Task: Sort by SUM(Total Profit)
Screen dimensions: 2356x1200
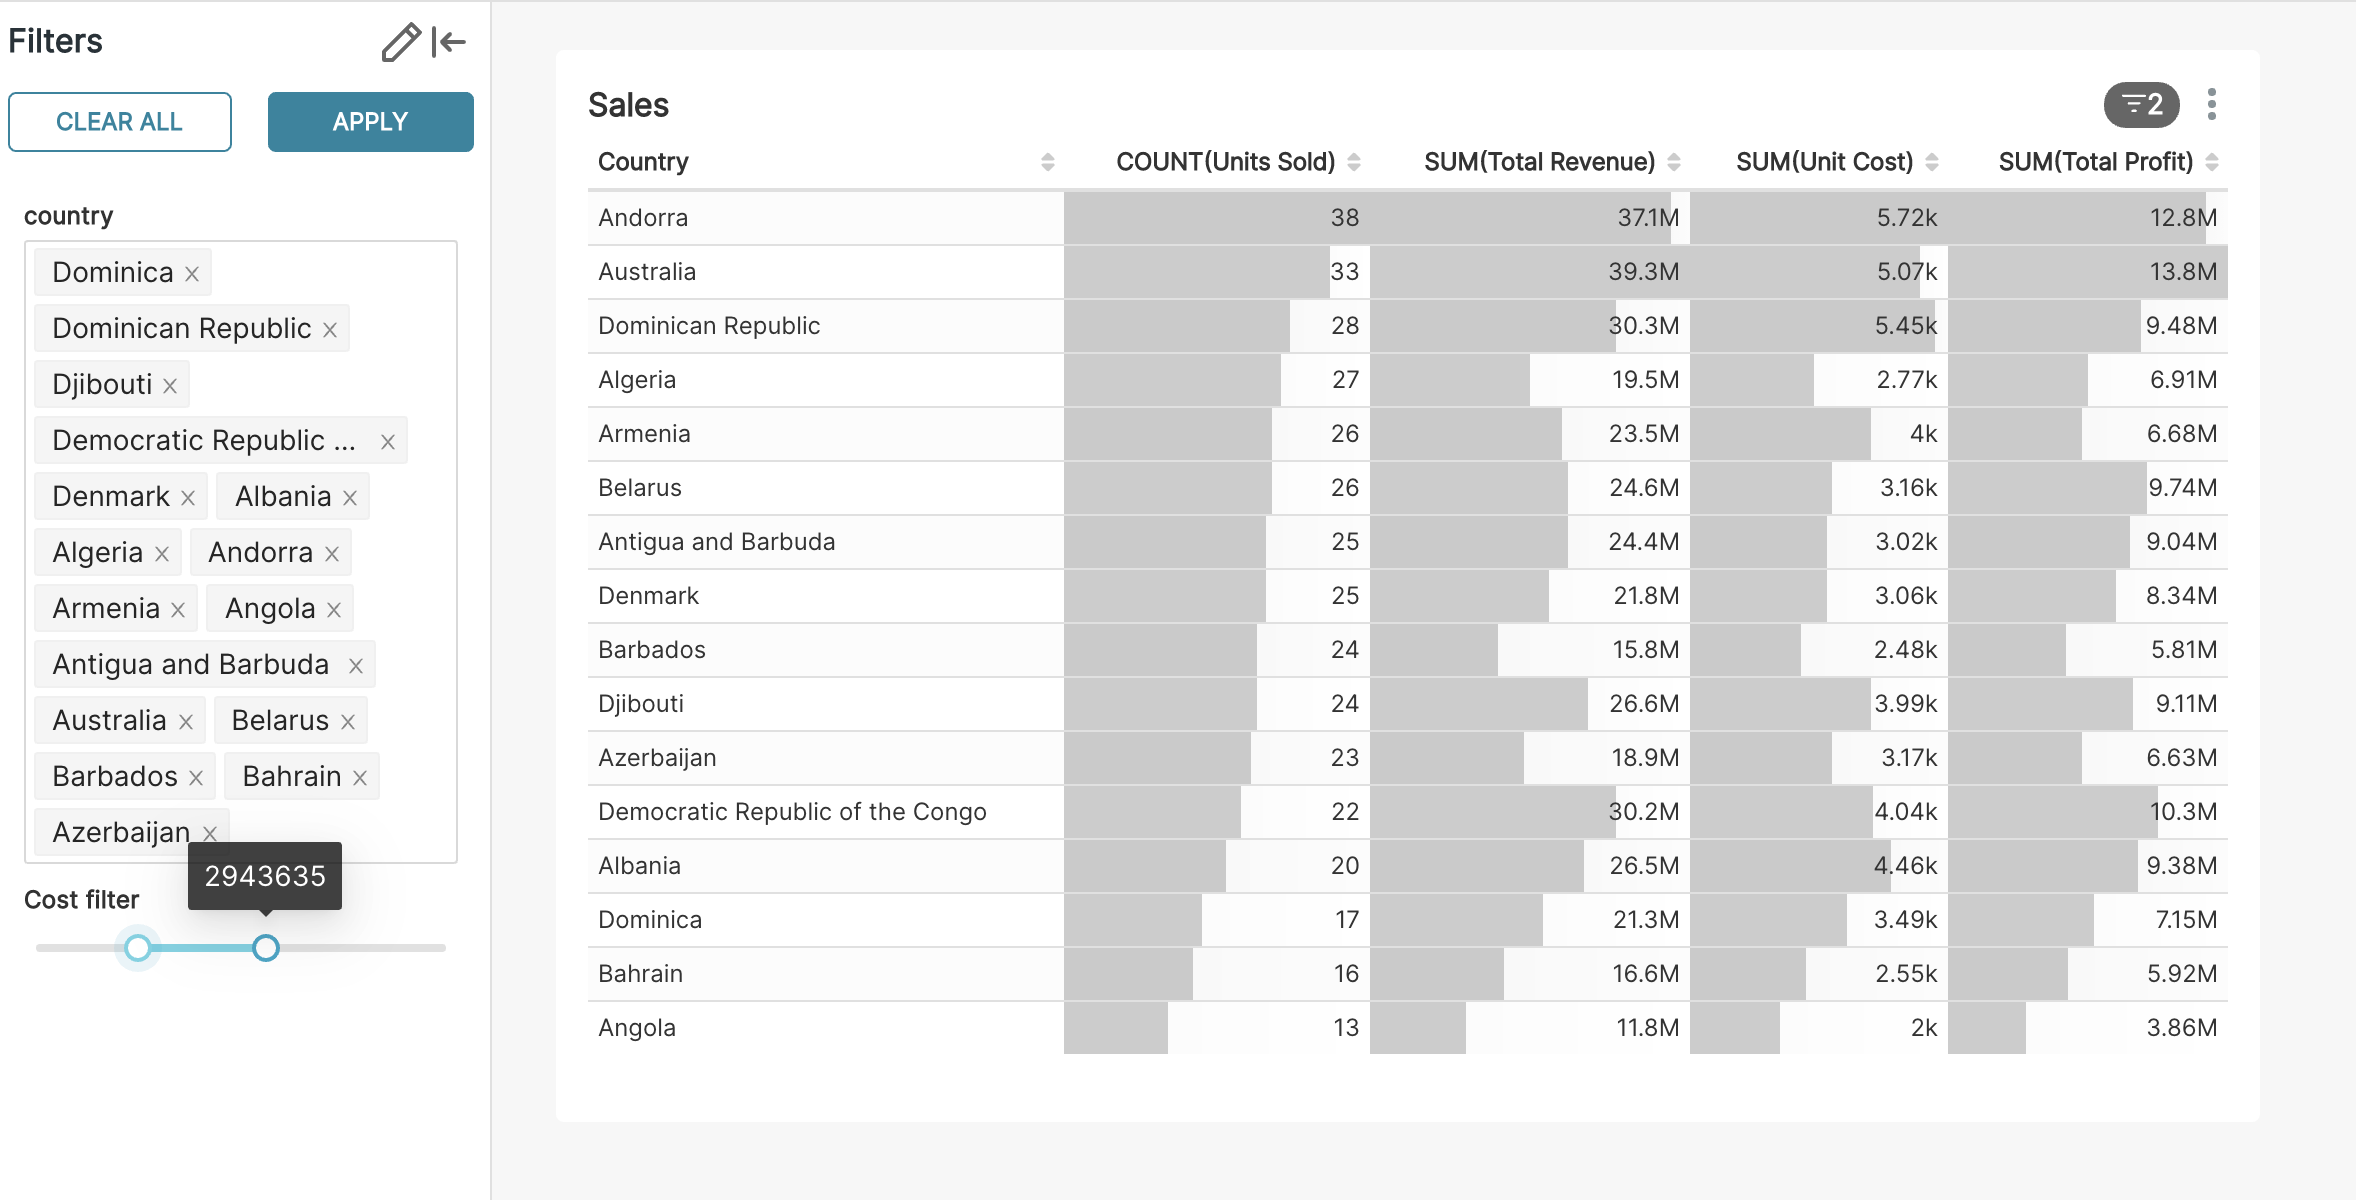Action: click(x=2210, y=161)
